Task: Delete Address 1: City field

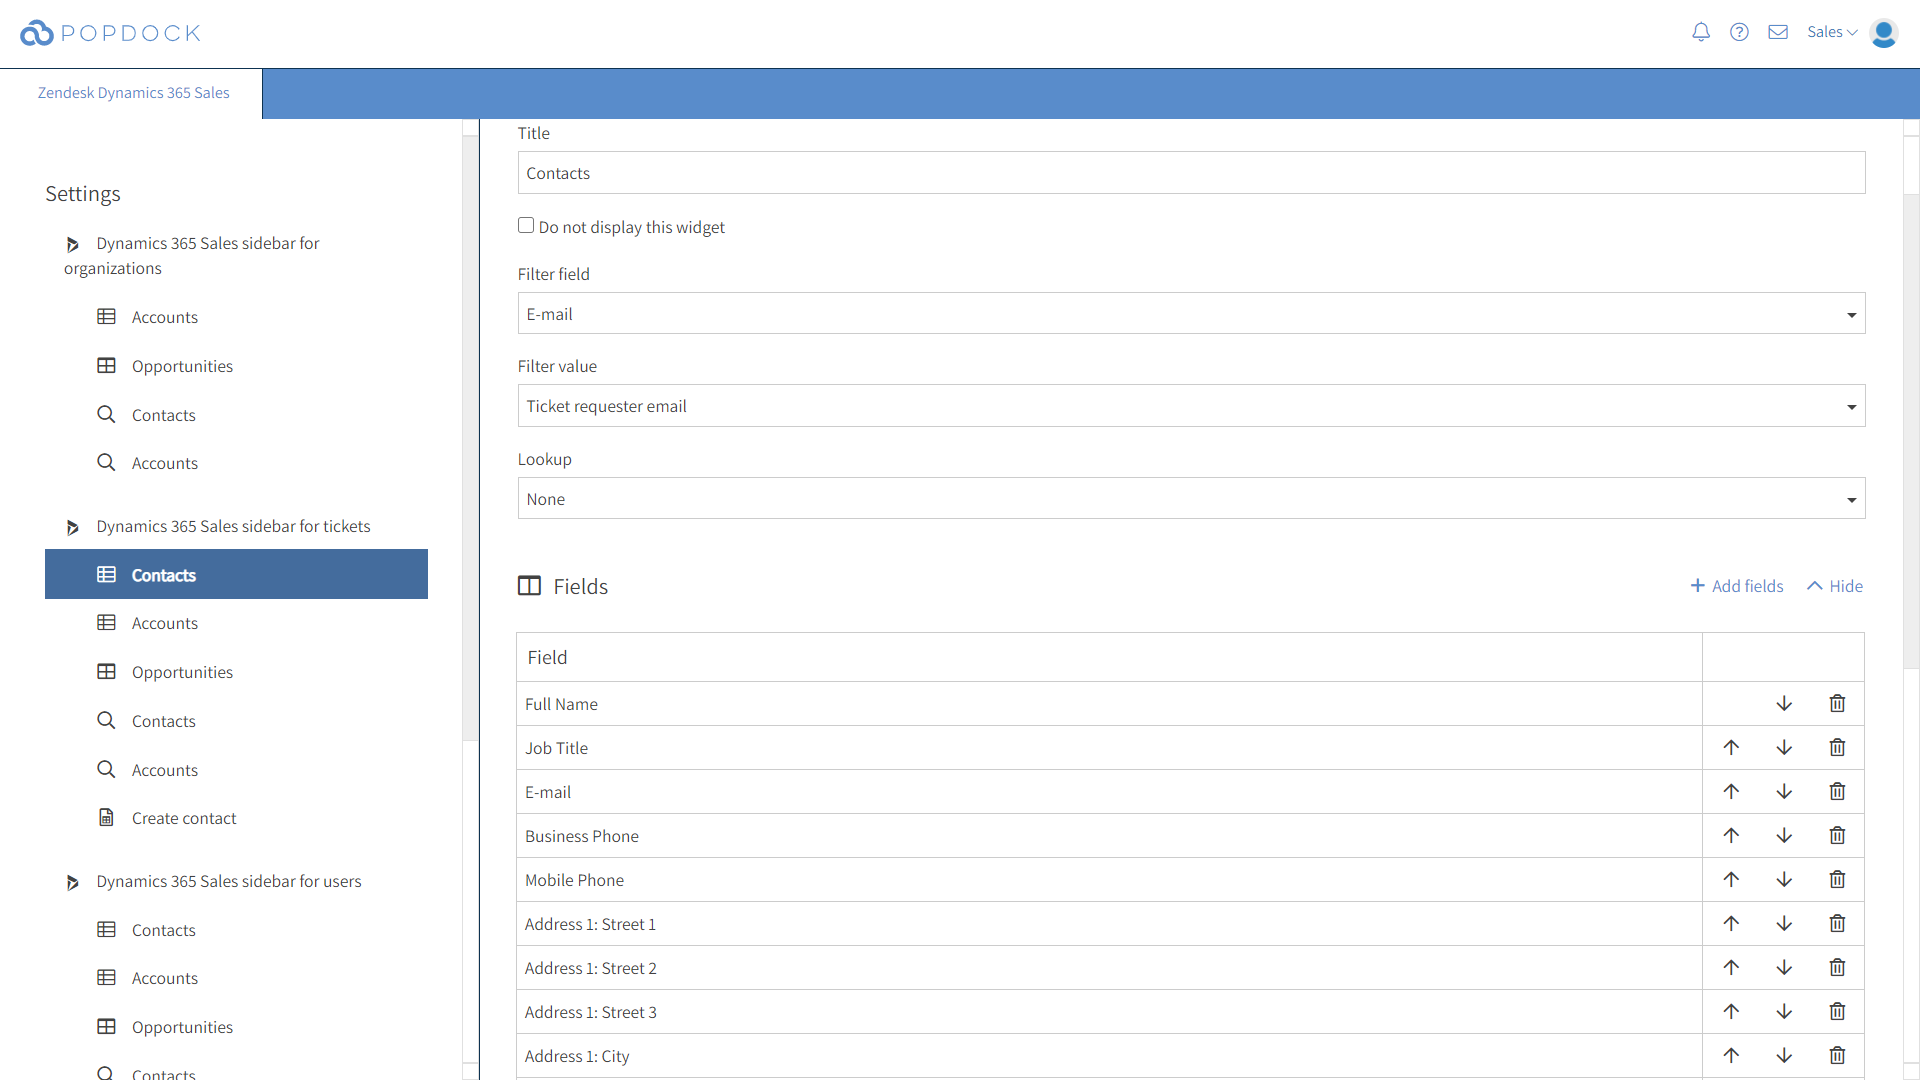Action: coord(1837,1056)
